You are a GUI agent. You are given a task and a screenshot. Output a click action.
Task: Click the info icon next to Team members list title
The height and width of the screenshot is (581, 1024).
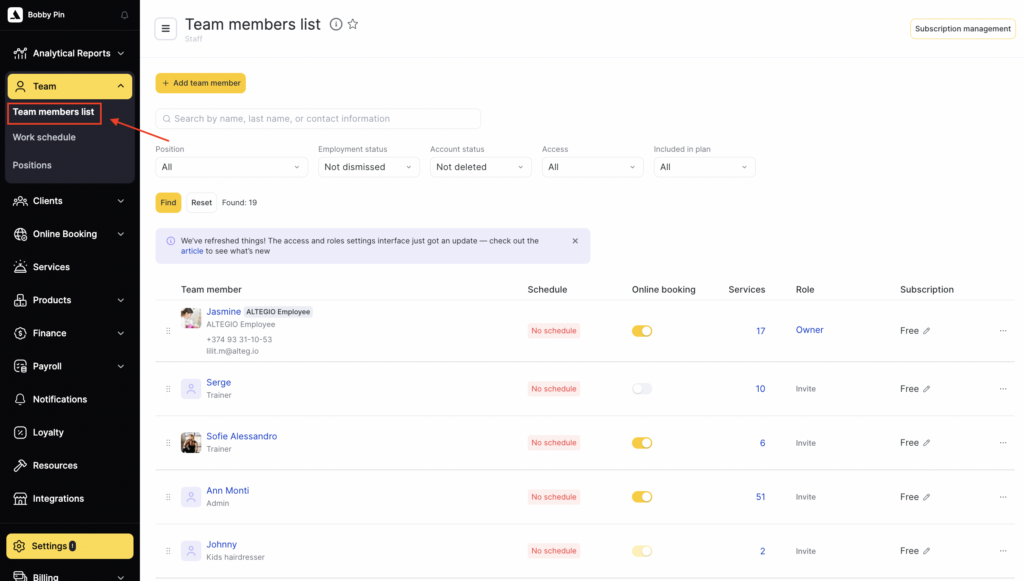coord(336,25)
